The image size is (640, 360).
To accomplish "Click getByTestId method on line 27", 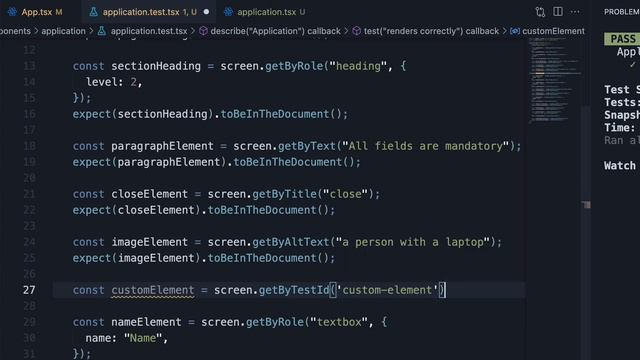I will pyautogui.click(x=294, y=290).
